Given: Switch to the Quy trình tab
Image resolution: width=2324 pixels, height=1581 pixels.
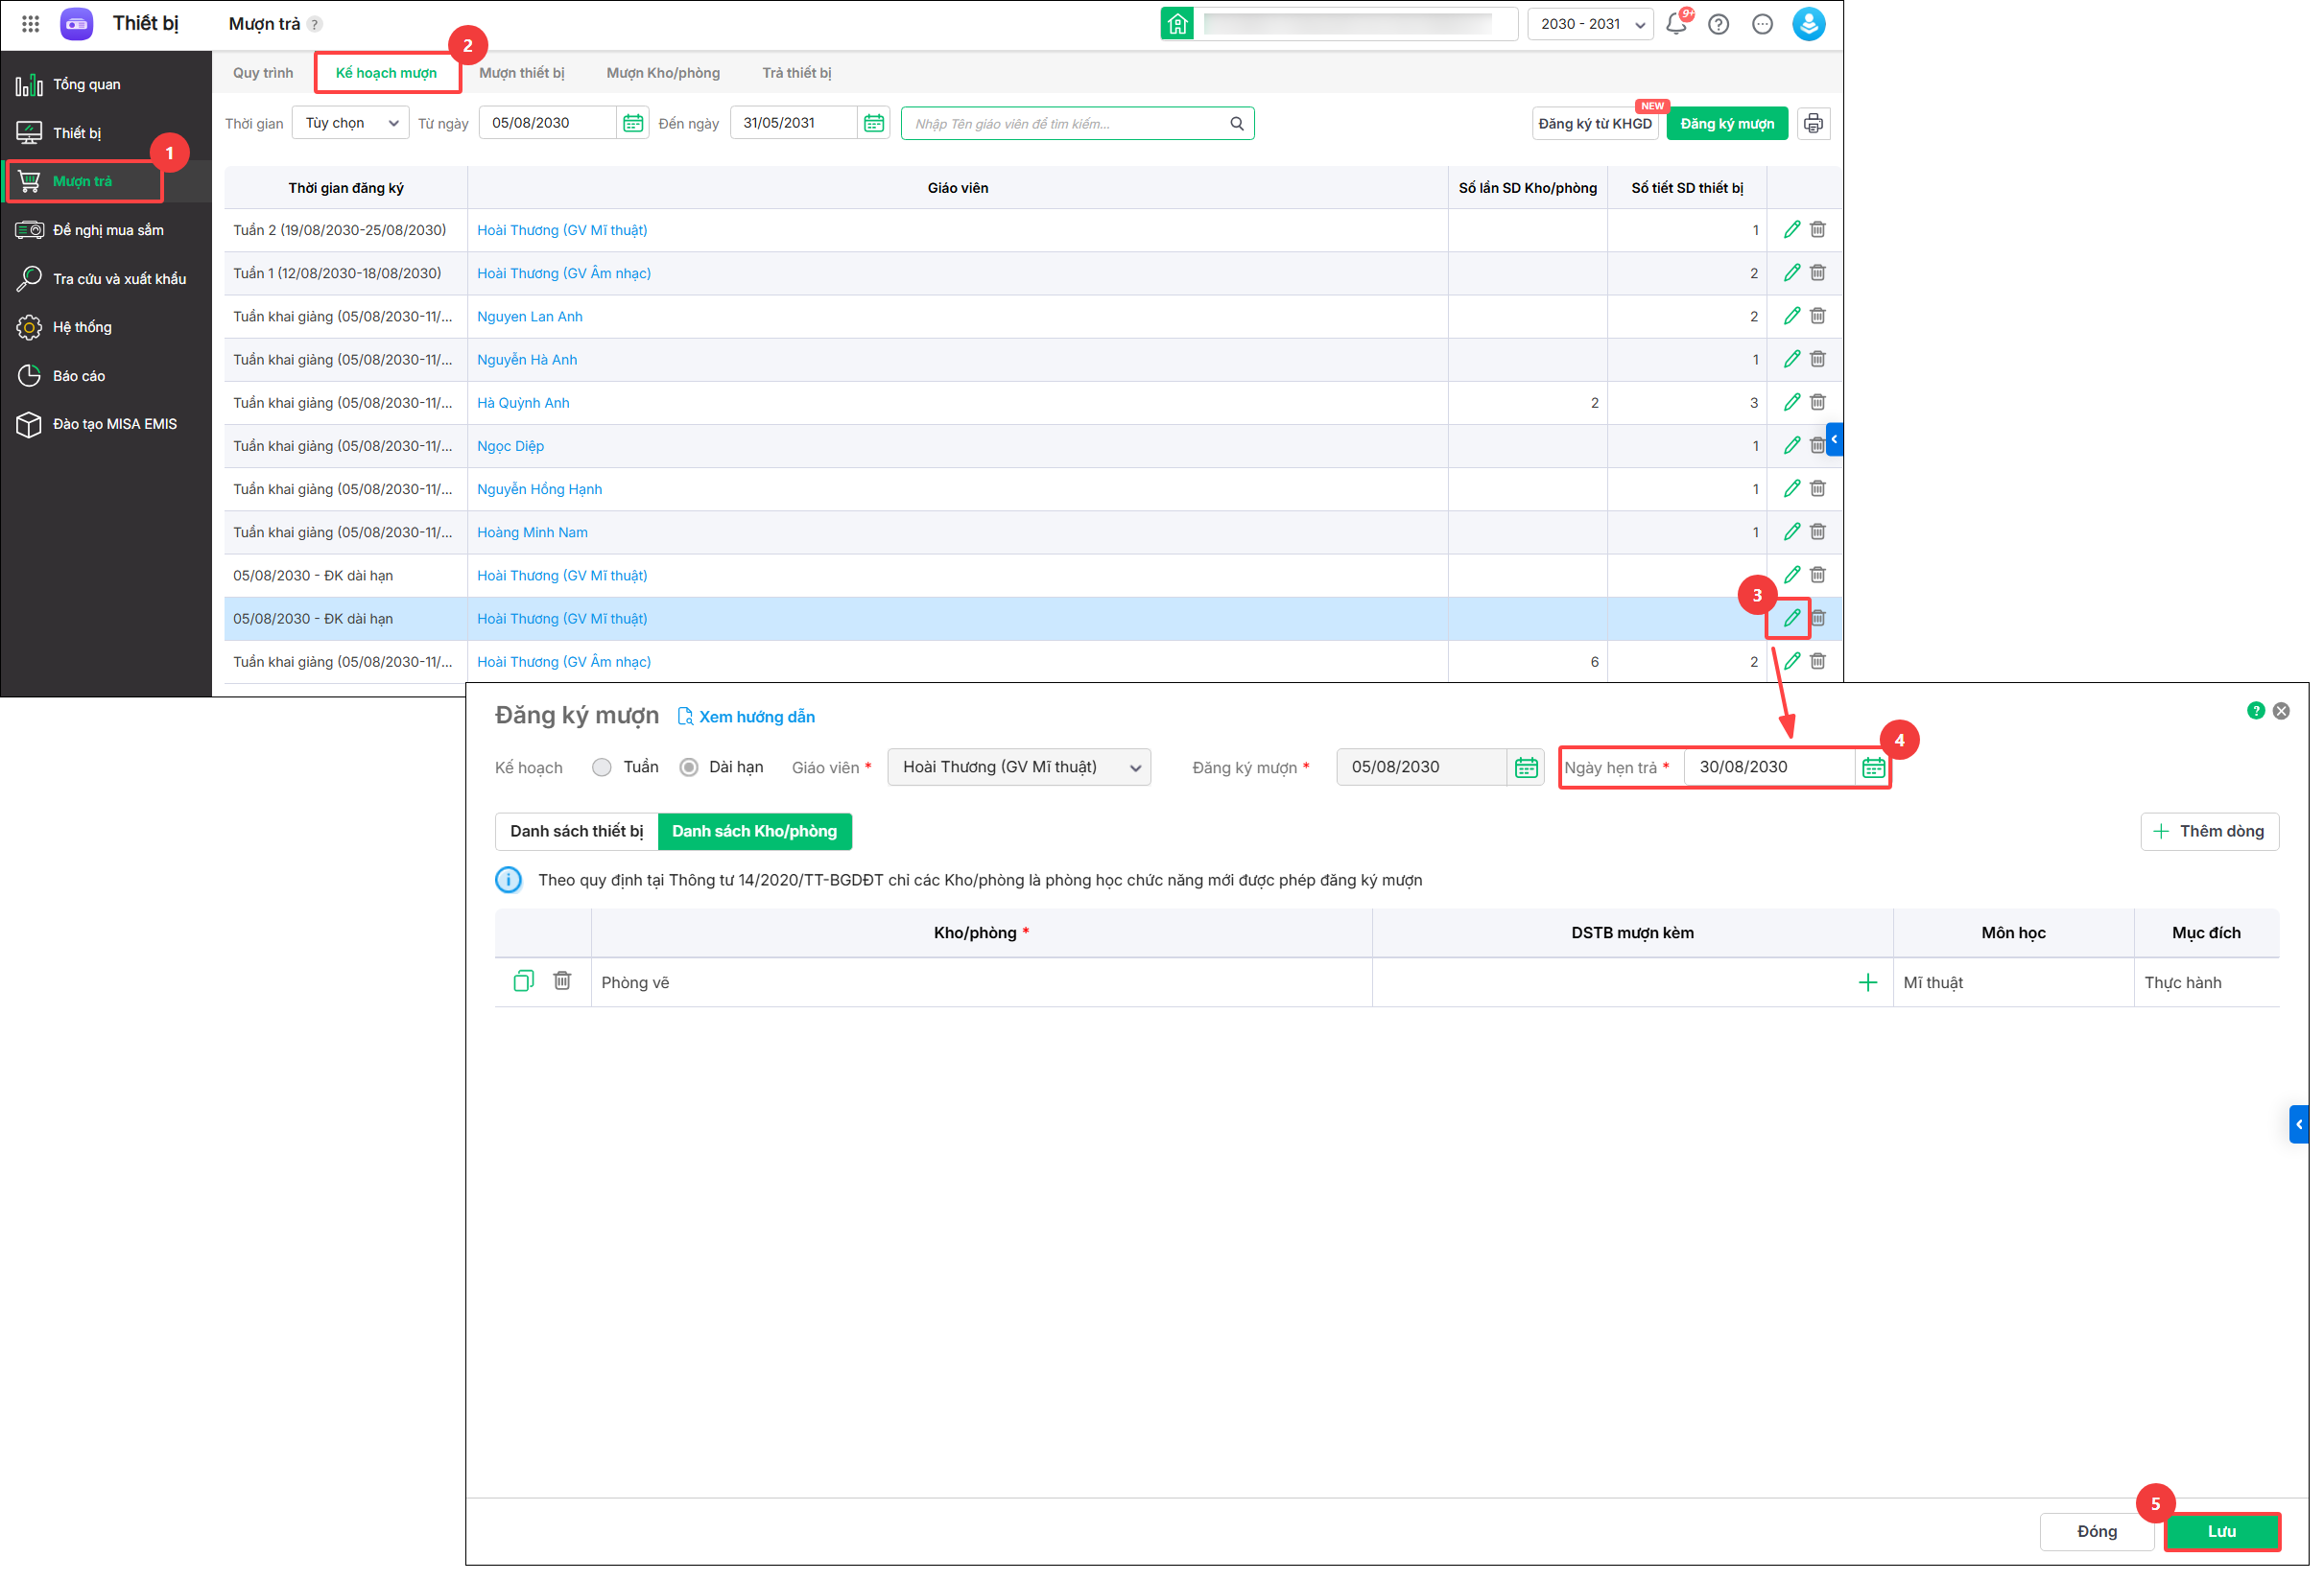Looking at the screenshot, I should 263,73.
